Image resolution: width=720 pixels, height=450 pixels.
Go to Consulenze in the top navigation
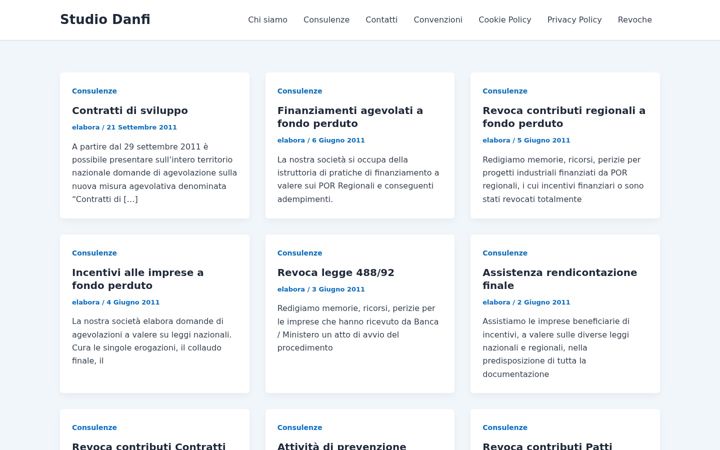click(x=326, y=20)
